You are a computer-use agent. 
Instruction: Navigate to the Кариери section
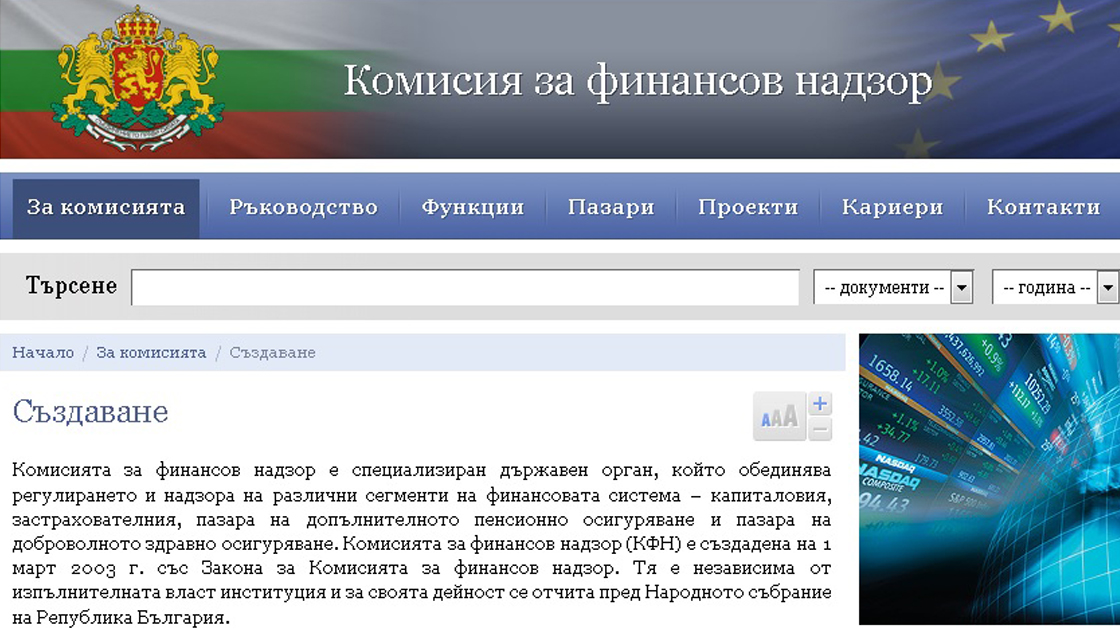pos(892,208)
